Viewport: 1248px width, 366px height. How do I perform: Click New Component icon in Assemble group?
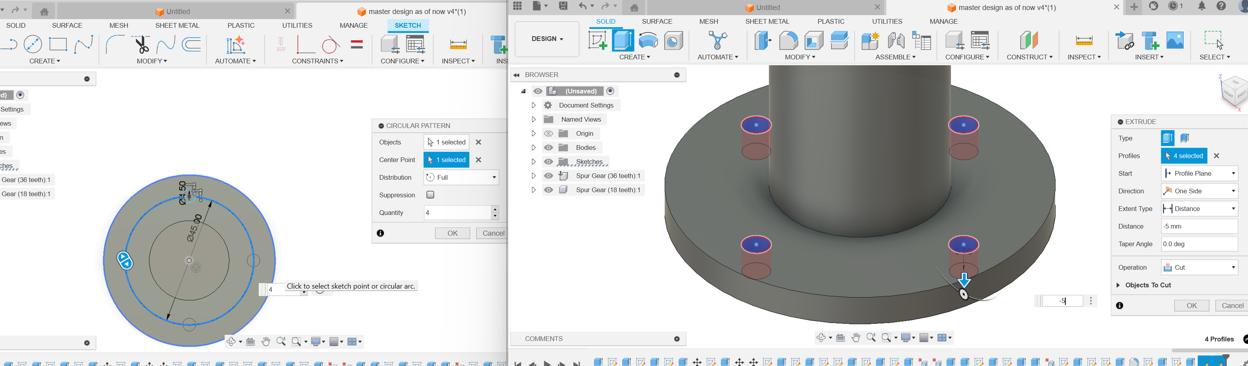click(x=871, y=41)
